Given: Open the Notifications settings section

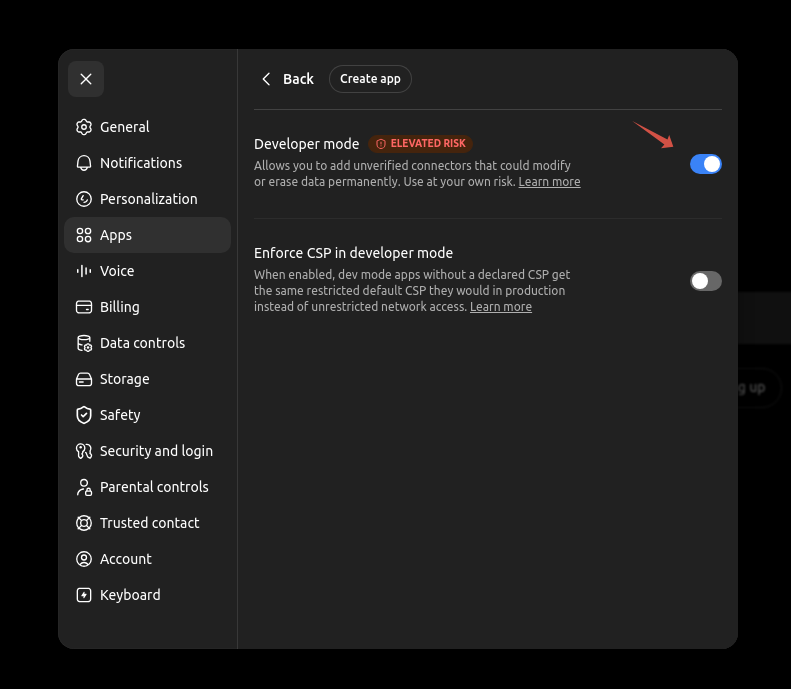Looking at the screenshot, I should (147, 163).
